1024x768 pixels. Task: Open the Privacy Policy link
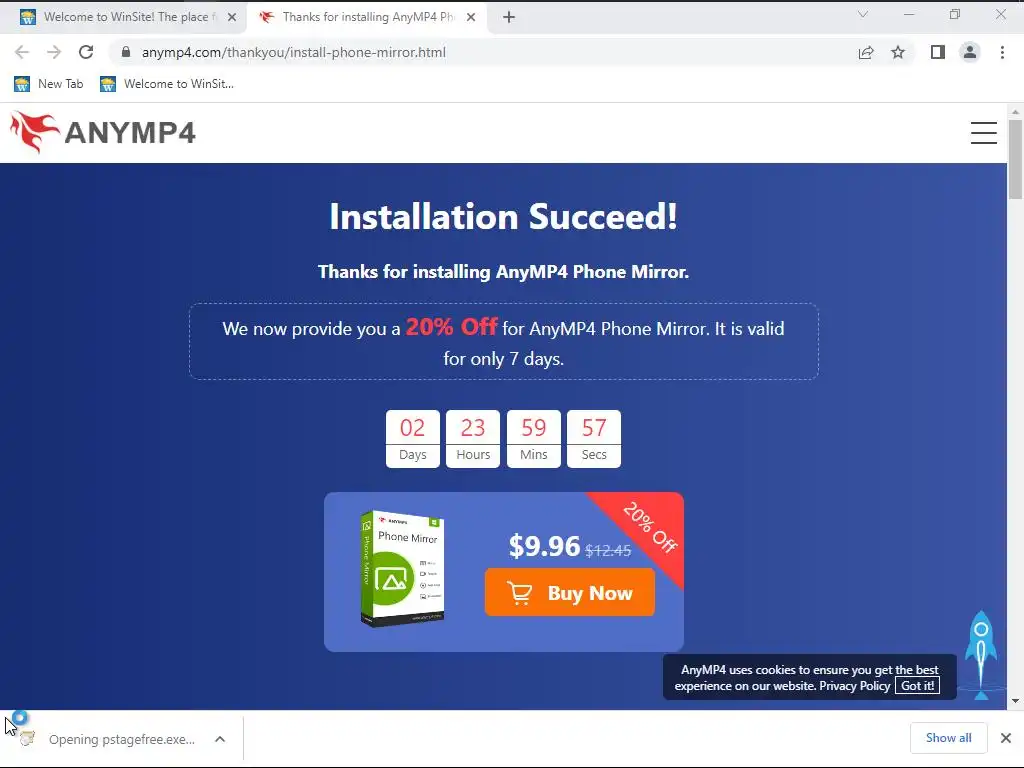click(854, 686)
